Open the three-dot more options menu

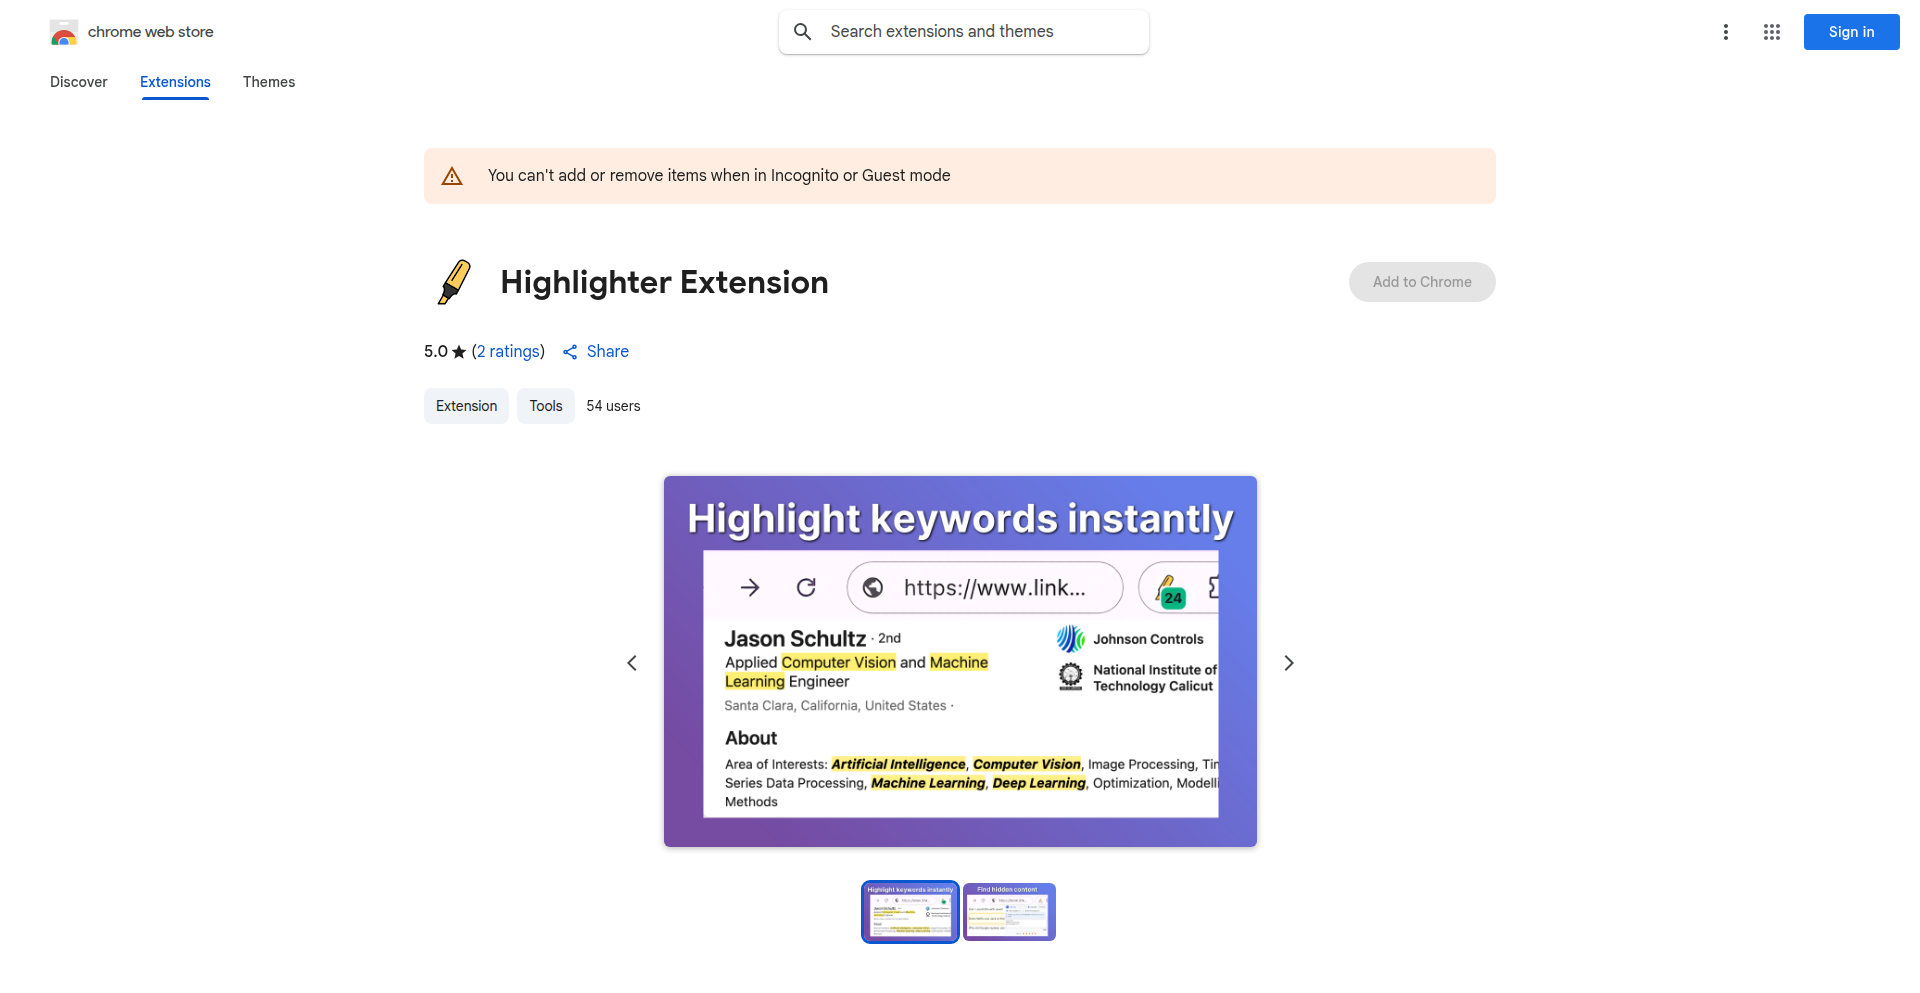point(1726,32)
